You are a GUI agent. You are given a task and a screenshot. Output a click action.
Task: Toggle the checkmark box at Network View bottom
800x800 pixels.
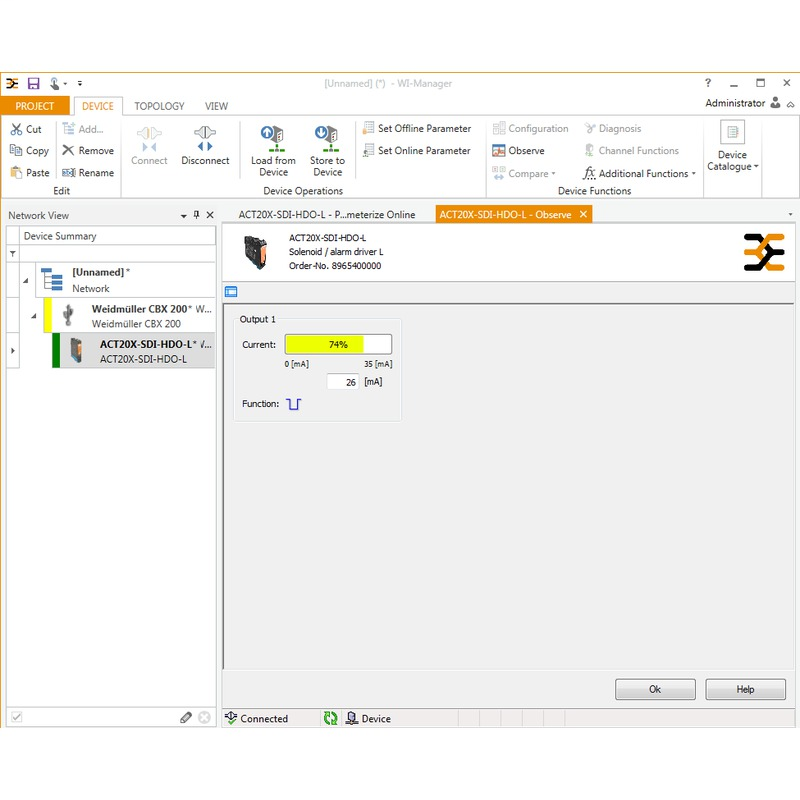pyautogui.click(x=16, y=717)
